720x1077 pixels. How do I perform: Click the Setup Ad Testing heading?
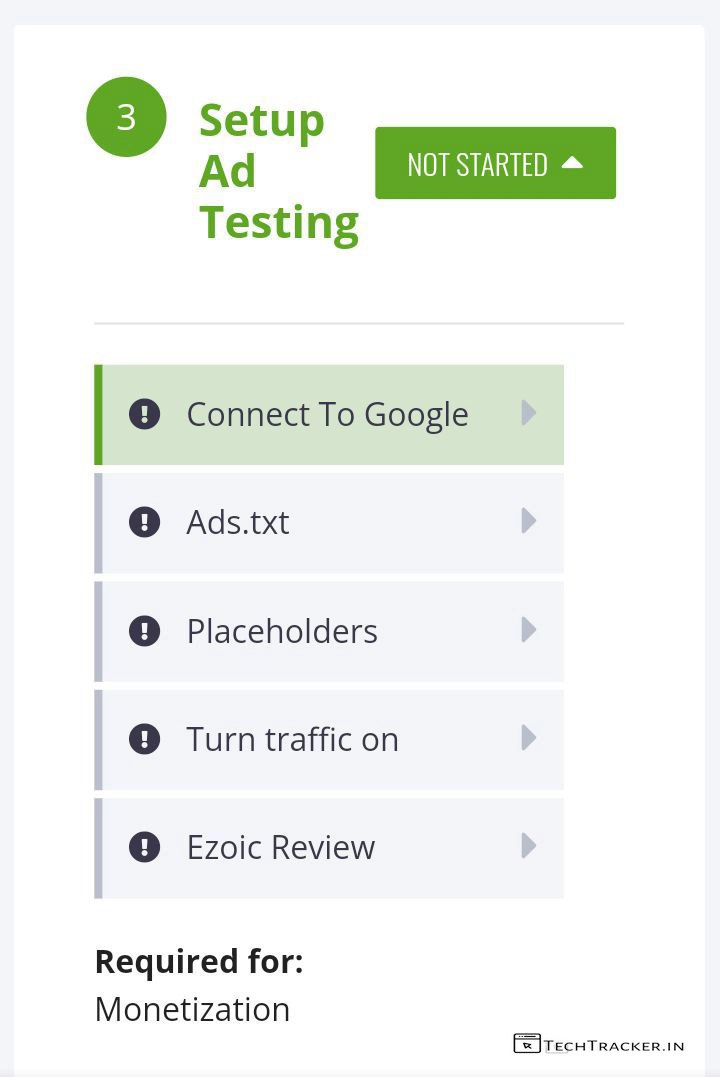click(277, 171)
